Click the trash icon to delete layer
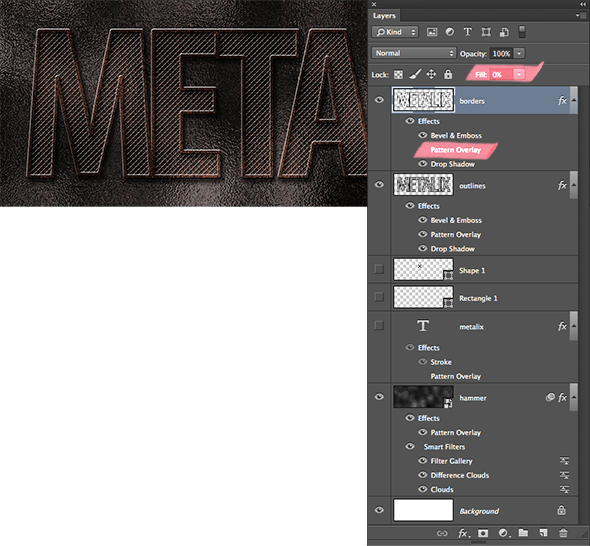The height and width of the screenshot is (546, 590). point(563,533)
